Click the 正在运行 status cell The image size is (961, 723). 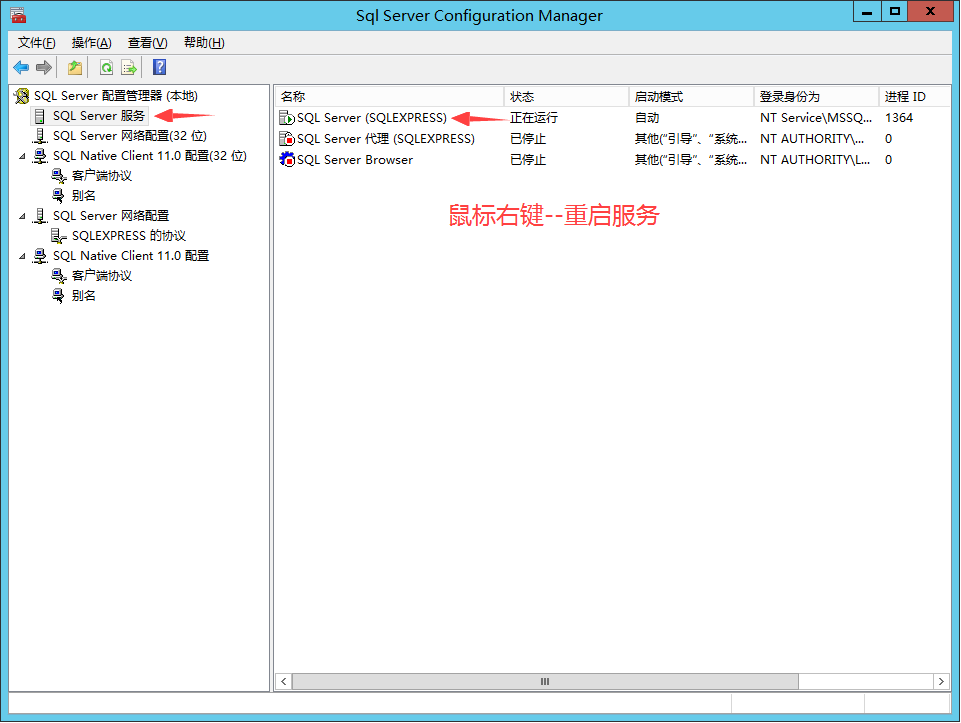coord(534,118)
